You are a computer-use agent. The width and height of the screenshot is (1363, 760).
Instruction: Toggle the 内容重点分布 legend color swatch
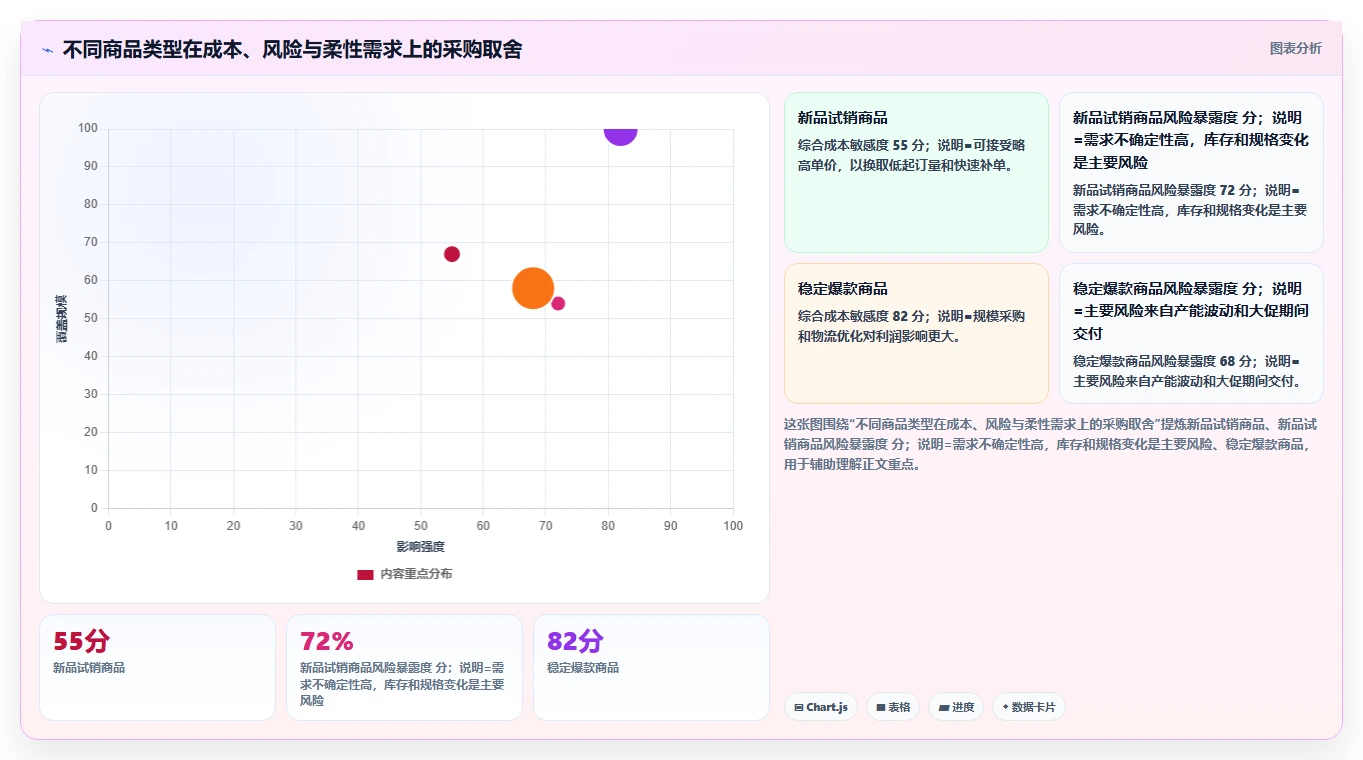tap(365, 574)
